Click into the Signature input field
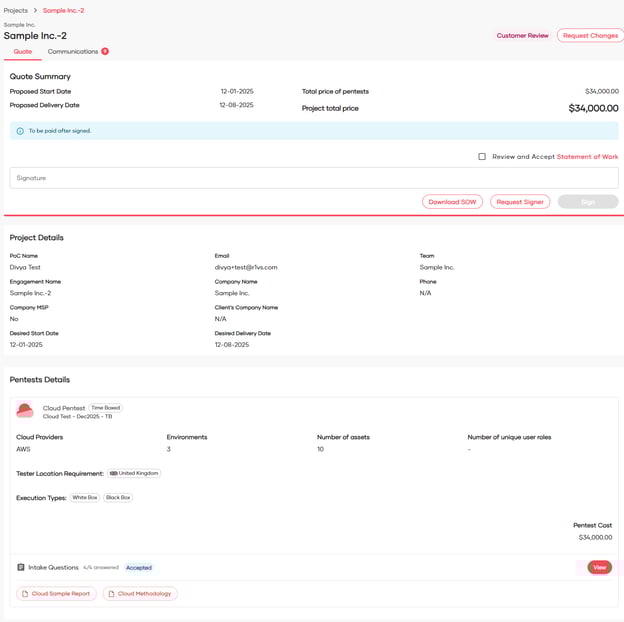 (313, 178)
